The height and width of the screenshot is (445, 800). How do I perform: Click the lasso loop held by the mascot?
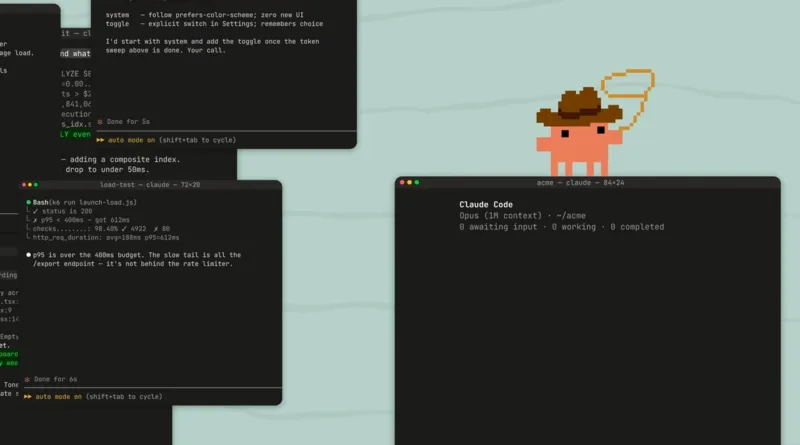[x=628, y=83]
